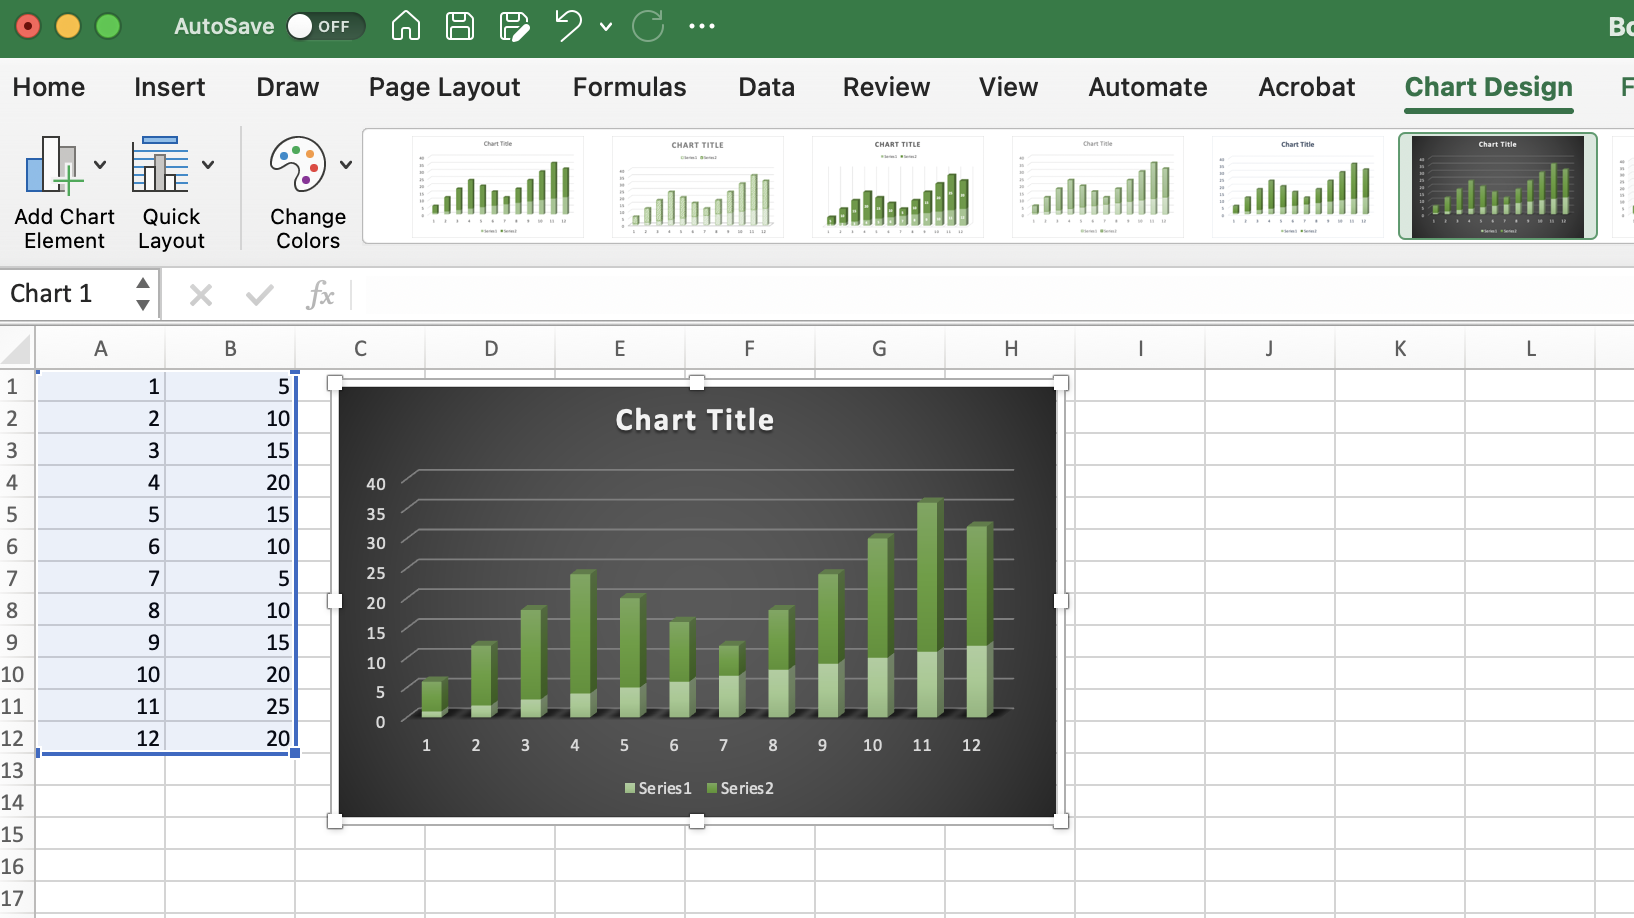1634x918 pixels.
Task: Click the Add Chart Element icon
Action: pyautogui.click(x=55, y=165)
